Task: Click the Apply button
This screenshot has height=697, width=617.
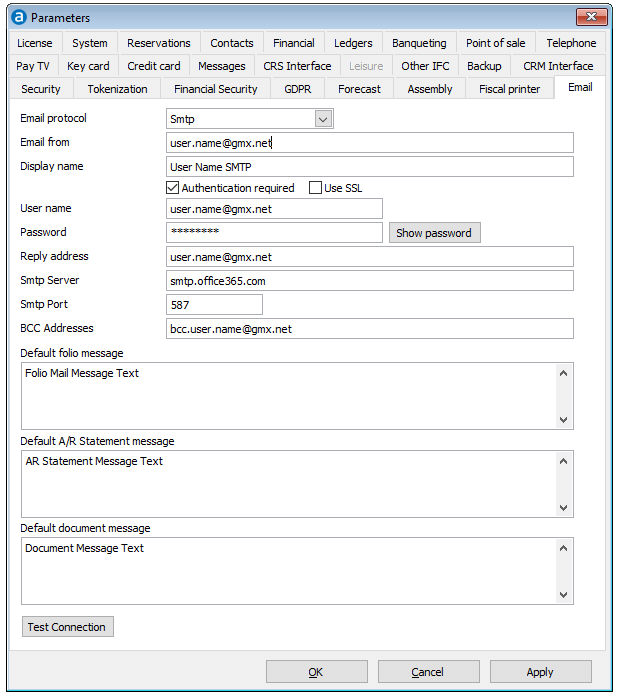Action: click(x=541, y=672)
